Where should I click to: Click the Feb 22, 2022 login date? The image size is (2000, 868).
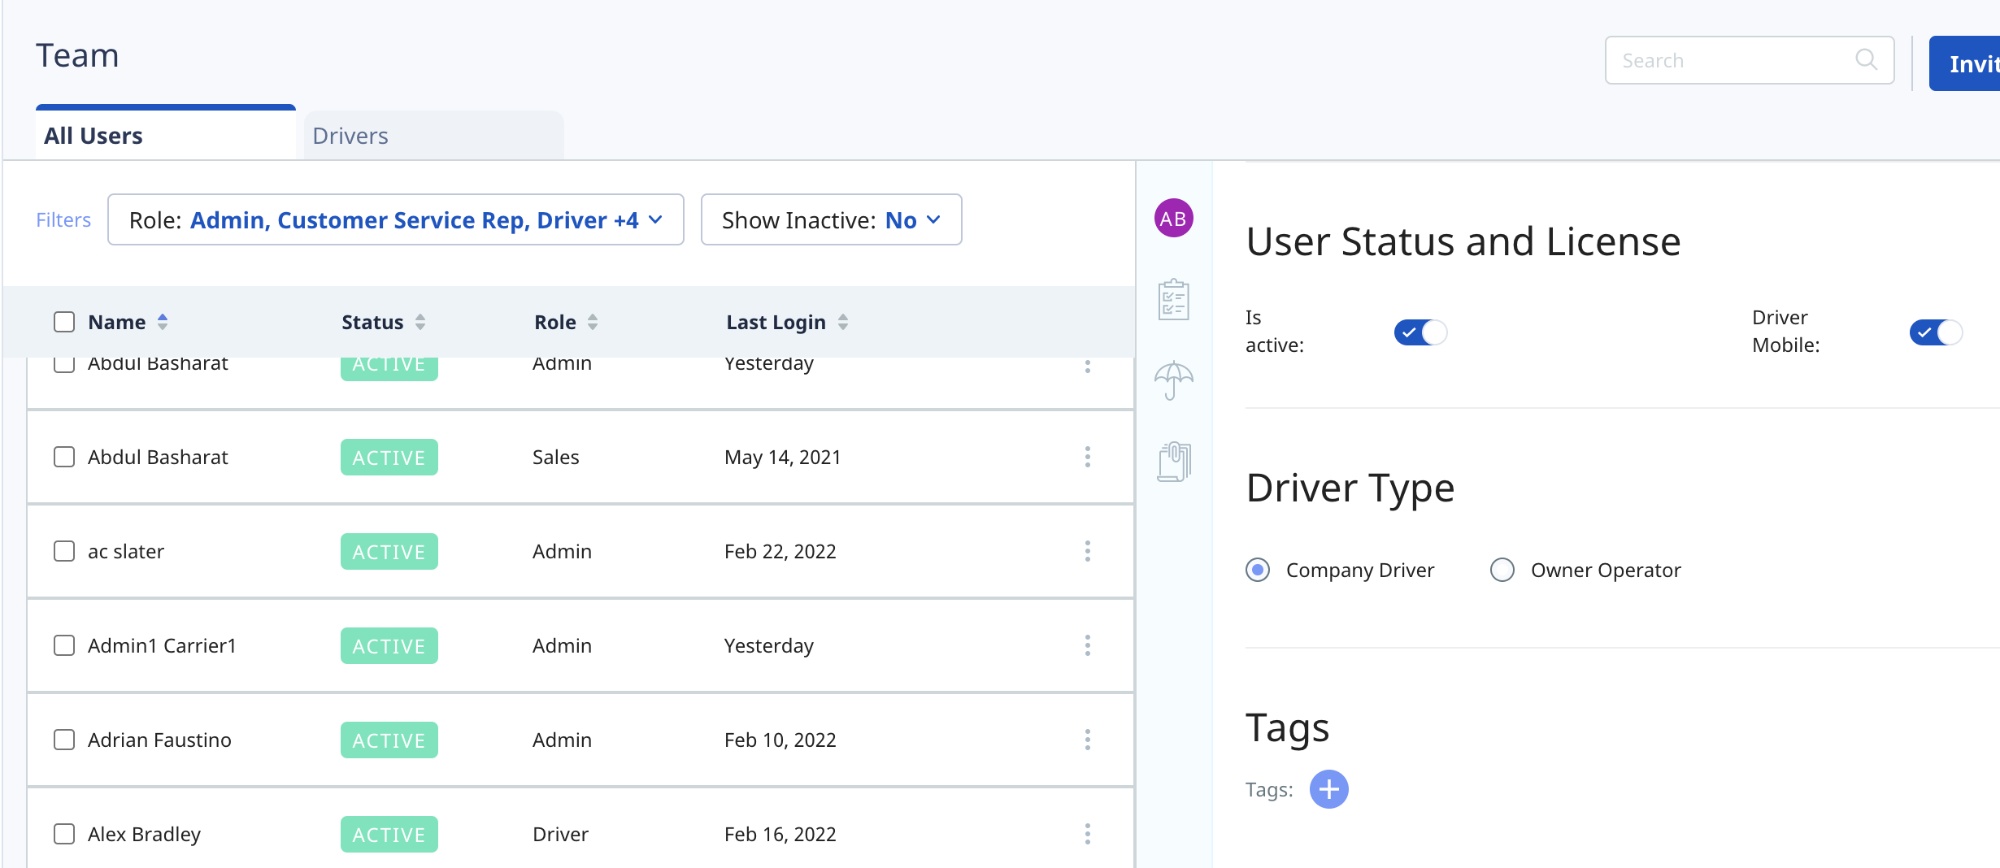click(x=780, y=551)
